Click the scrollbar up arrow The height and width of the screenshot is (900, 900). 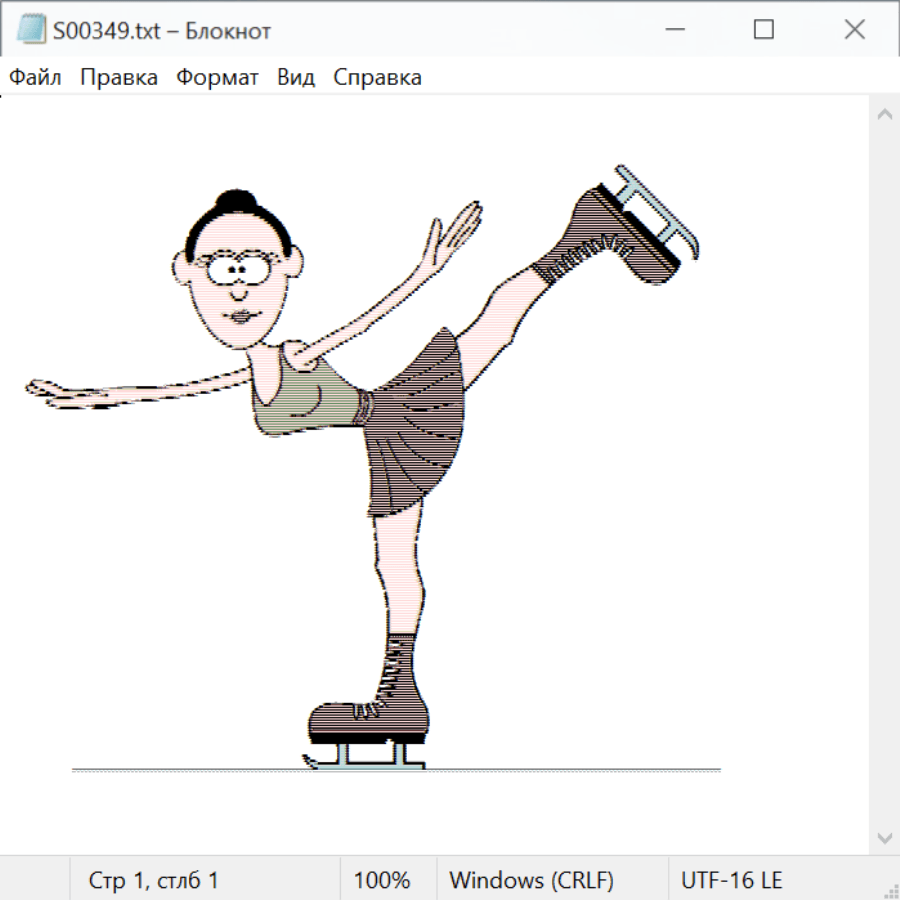[x=884, y=115]
